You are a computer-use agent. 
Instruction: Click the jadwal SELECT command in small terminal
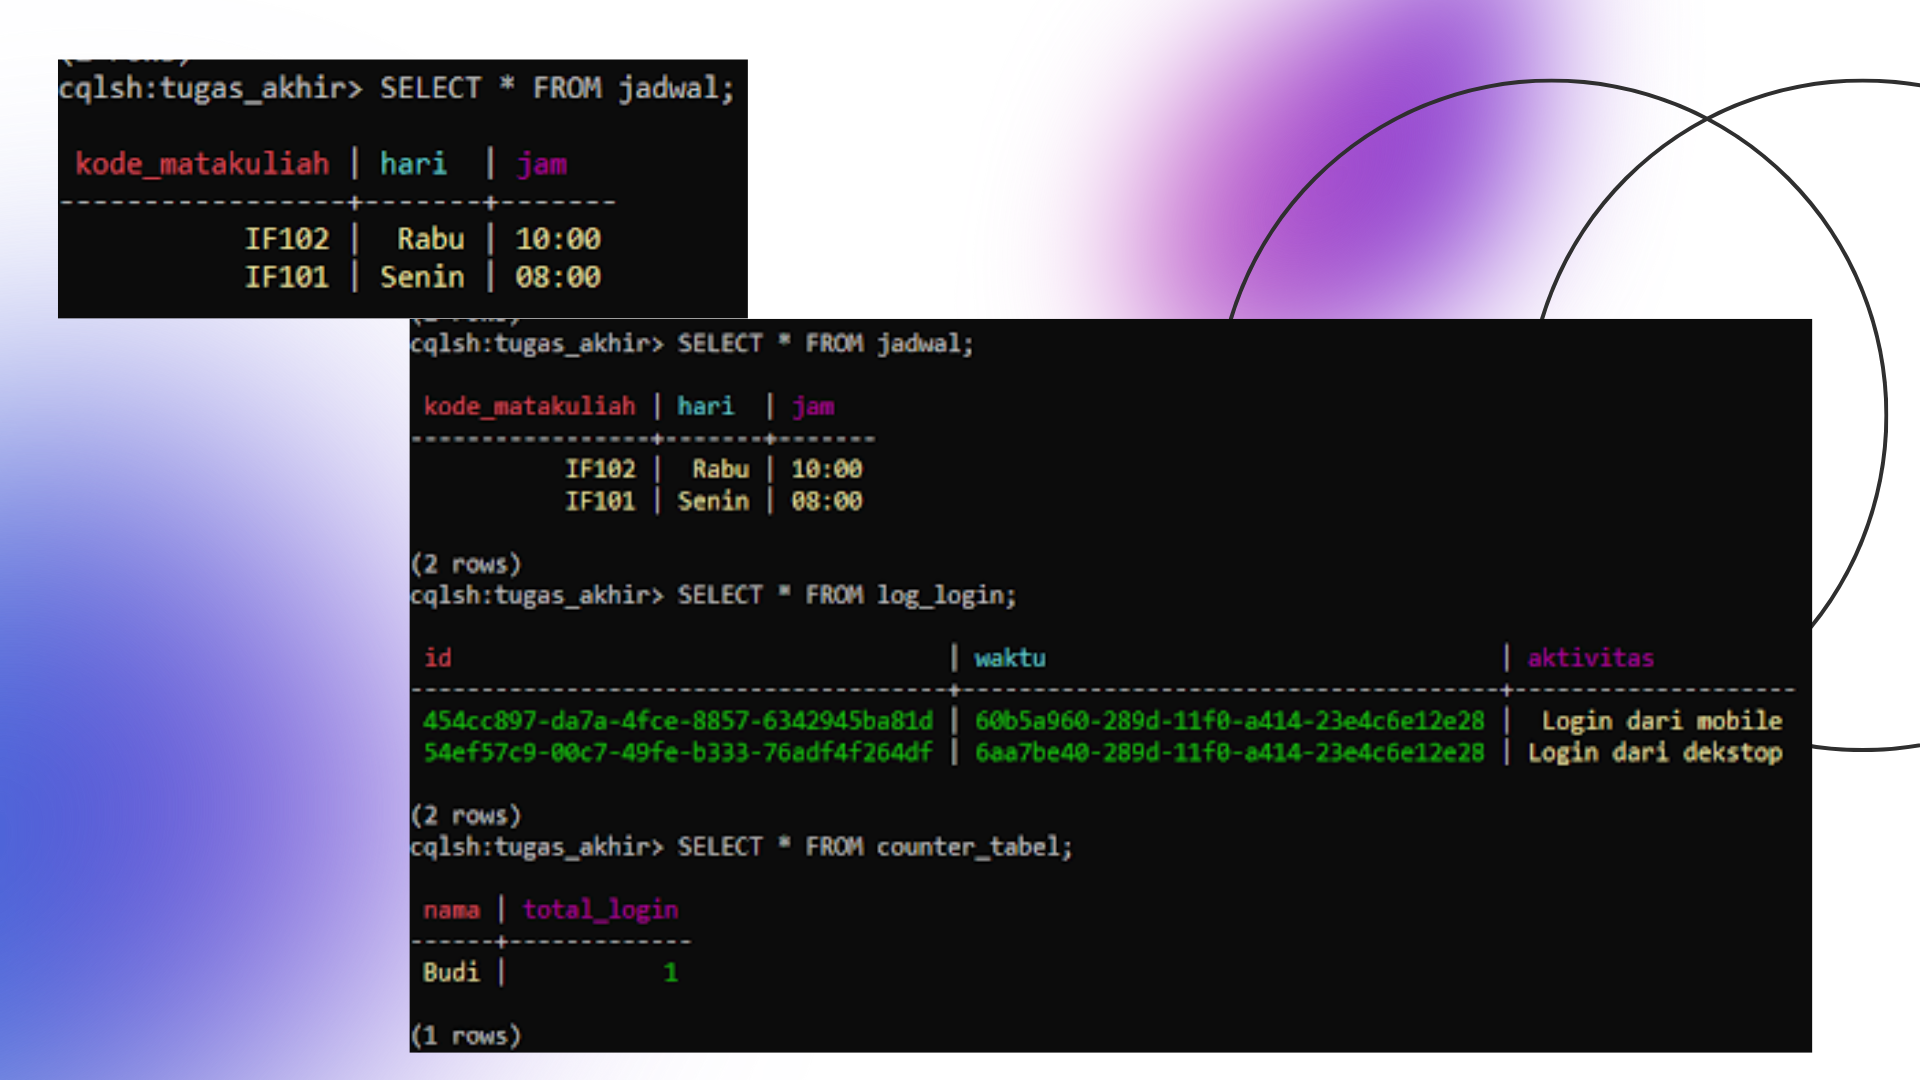point(396,89)
